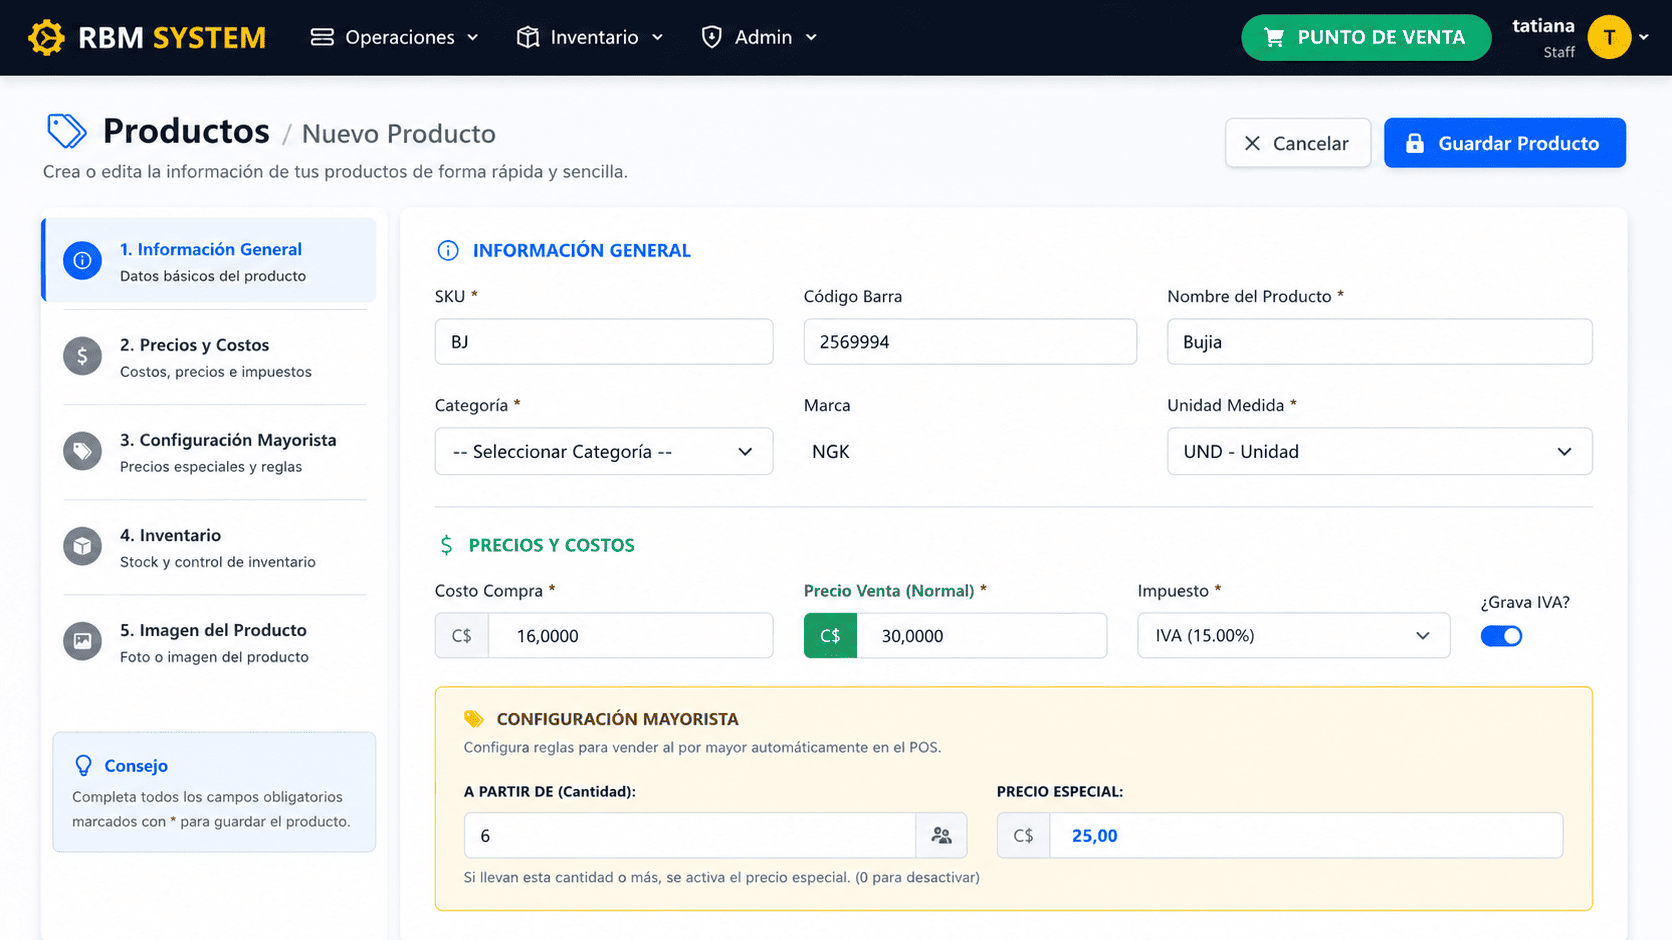Click the RBM System gear logo
Screen dimensions: 1672x940
tap(46, 38)
